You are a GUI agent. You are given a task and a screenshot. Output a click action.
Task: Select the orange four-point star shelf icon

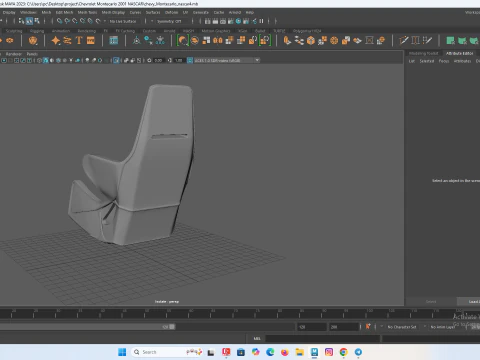coord(56,41)
